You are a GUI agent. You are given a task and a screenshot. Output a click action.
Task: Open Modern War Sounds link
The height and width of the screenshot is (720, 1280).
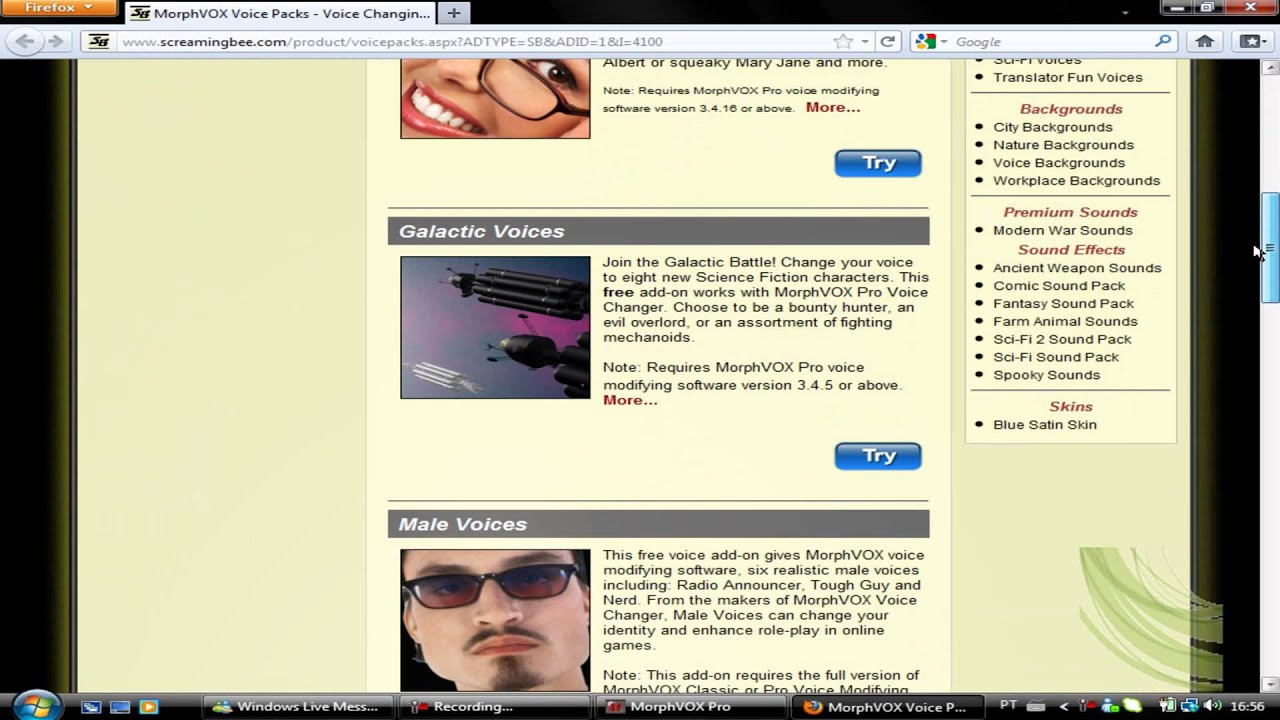[1063, 230]
